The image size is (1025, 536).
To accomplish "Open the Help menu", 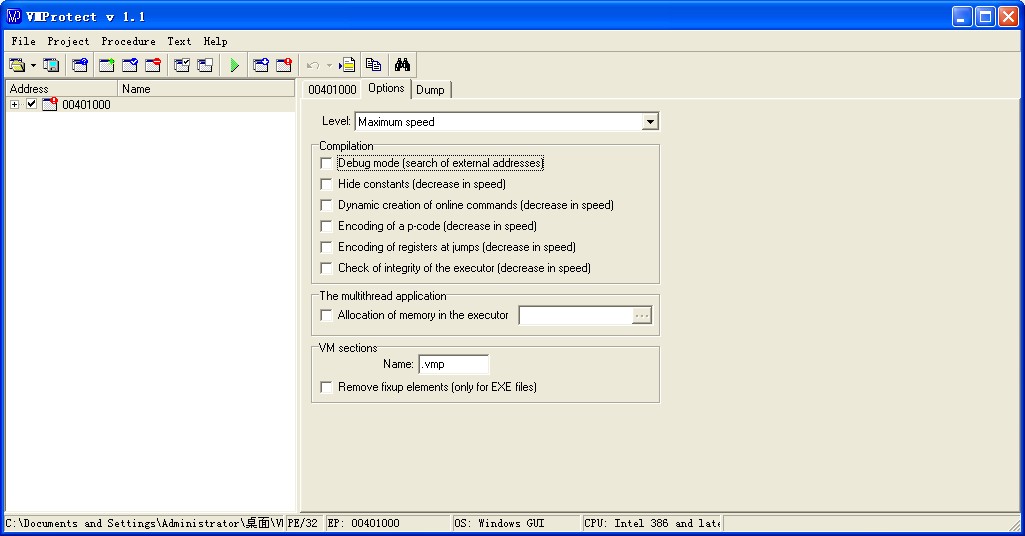I will point(216,41).
